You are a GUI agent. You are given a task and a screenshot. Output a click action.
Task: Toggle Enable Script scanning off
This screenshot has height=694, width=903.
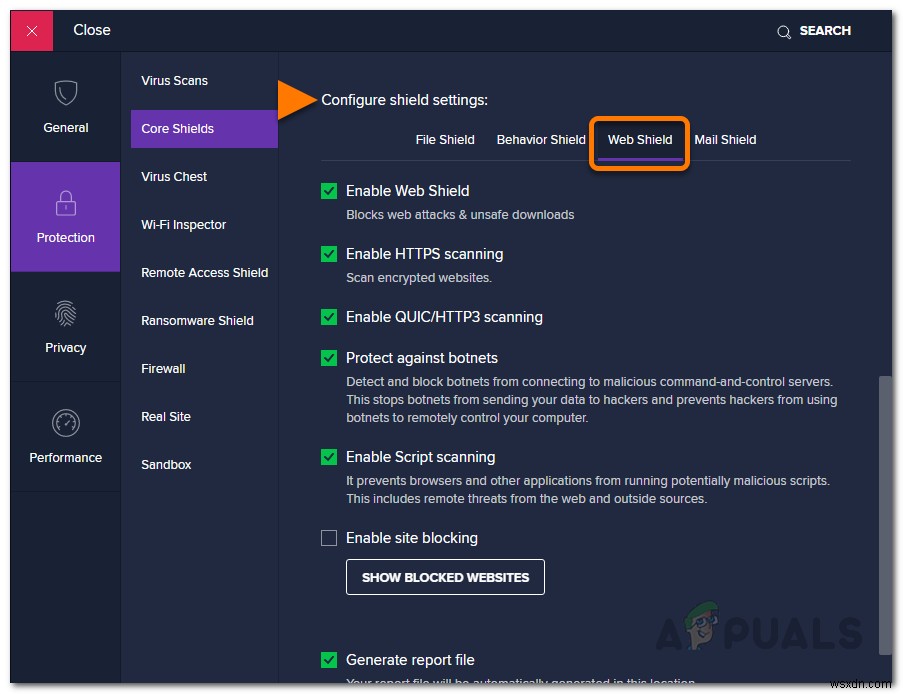click(x=329, y=457)
